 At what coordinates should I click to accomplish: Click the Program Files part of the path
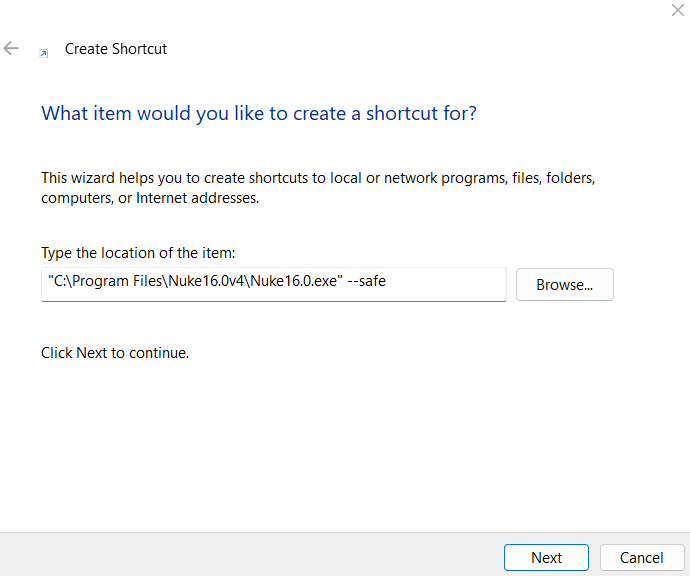click(x=117, y=283)
